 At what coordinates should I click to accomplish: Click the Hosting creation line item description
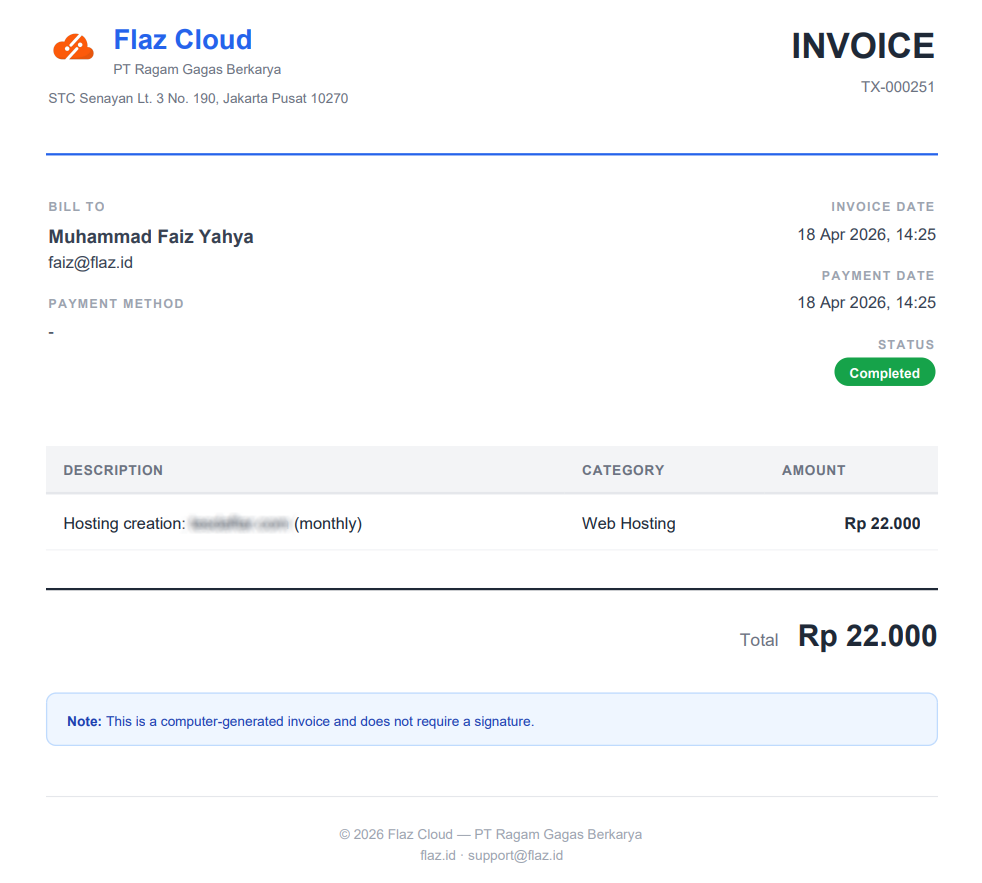click(212, 523)
